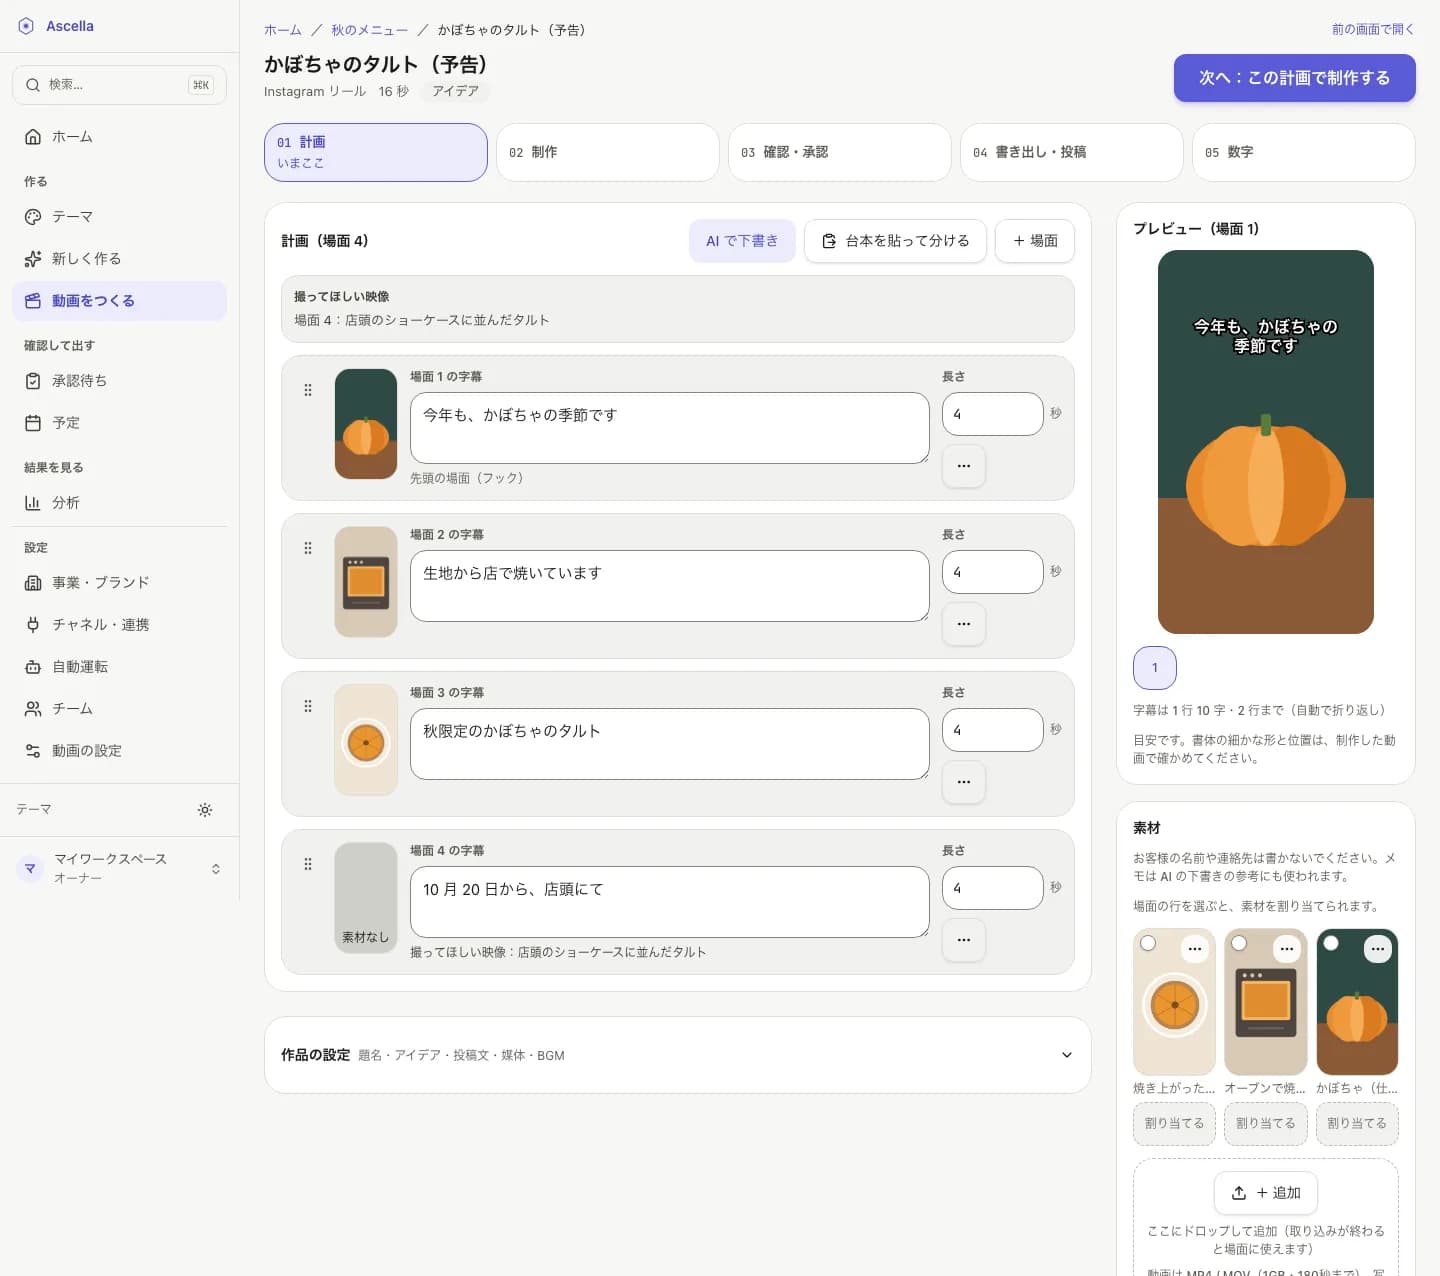Expand the 作品の設定 section
1440x1276 pixels.
(677, 1055)
